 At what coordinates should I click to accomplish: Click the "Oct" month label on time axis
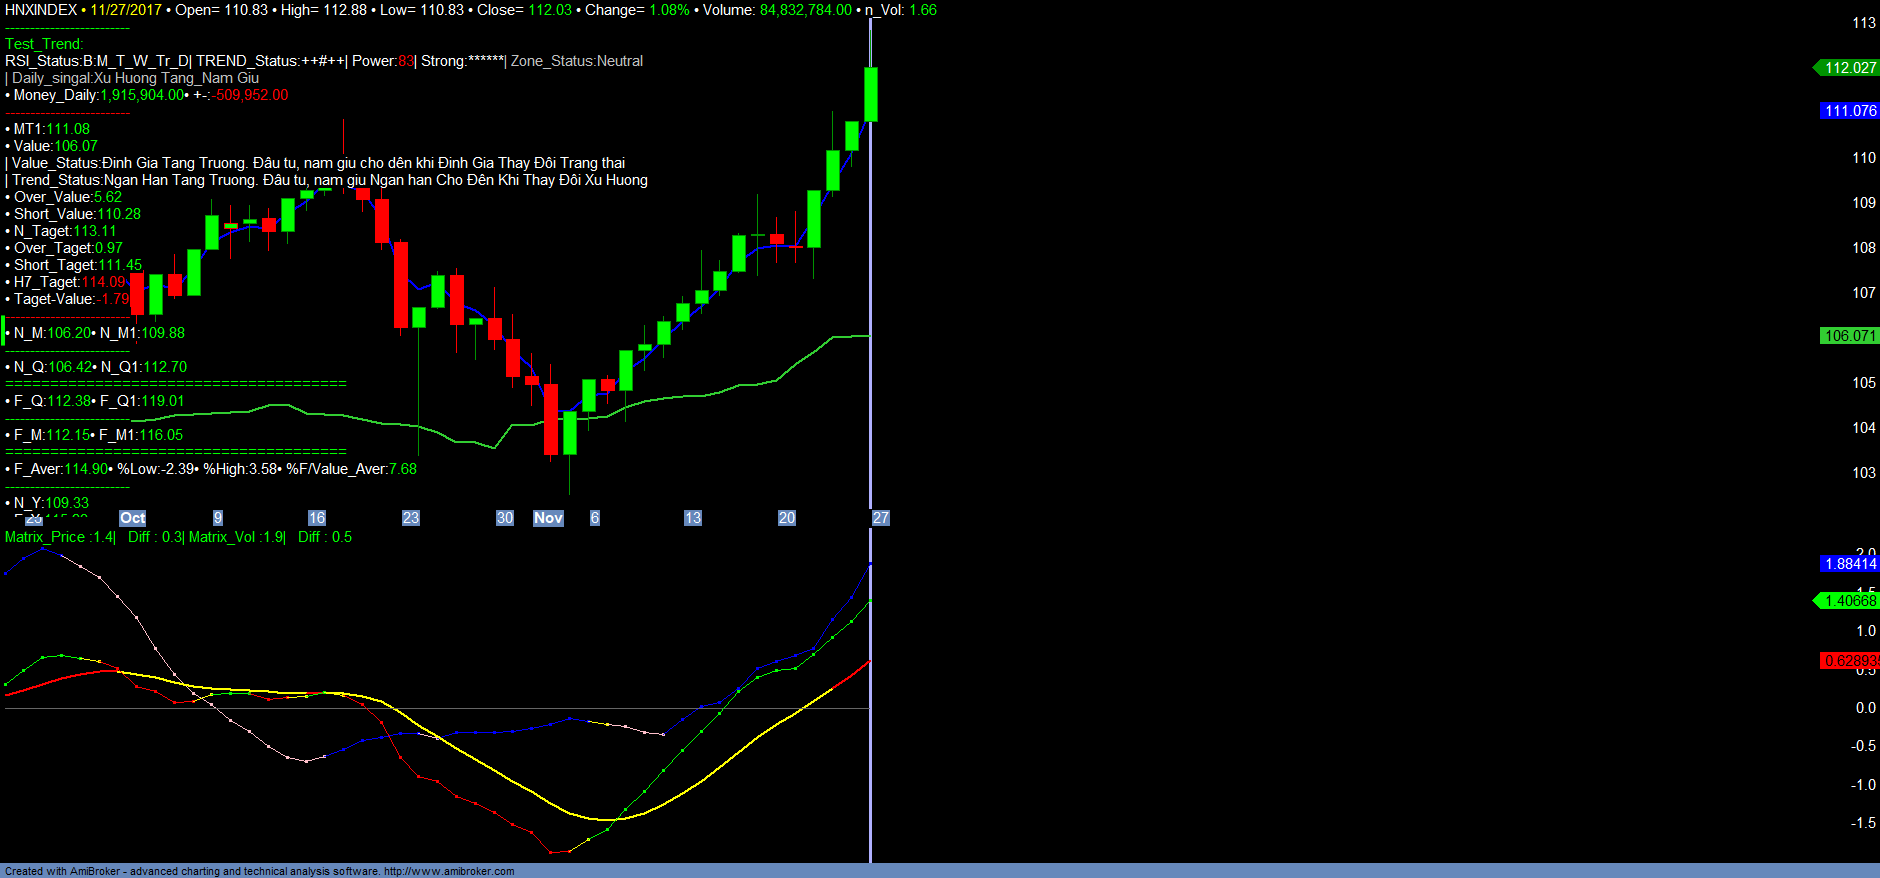(x=132, y=518)
